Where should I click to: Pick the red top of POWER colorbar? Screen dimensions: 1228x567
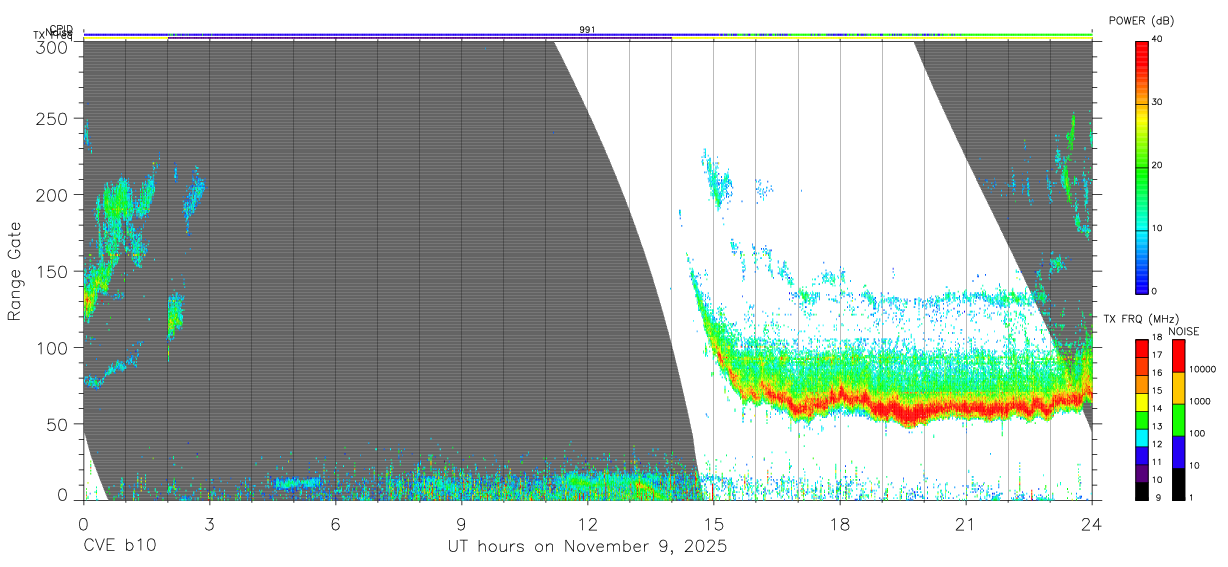point(1142,55)
